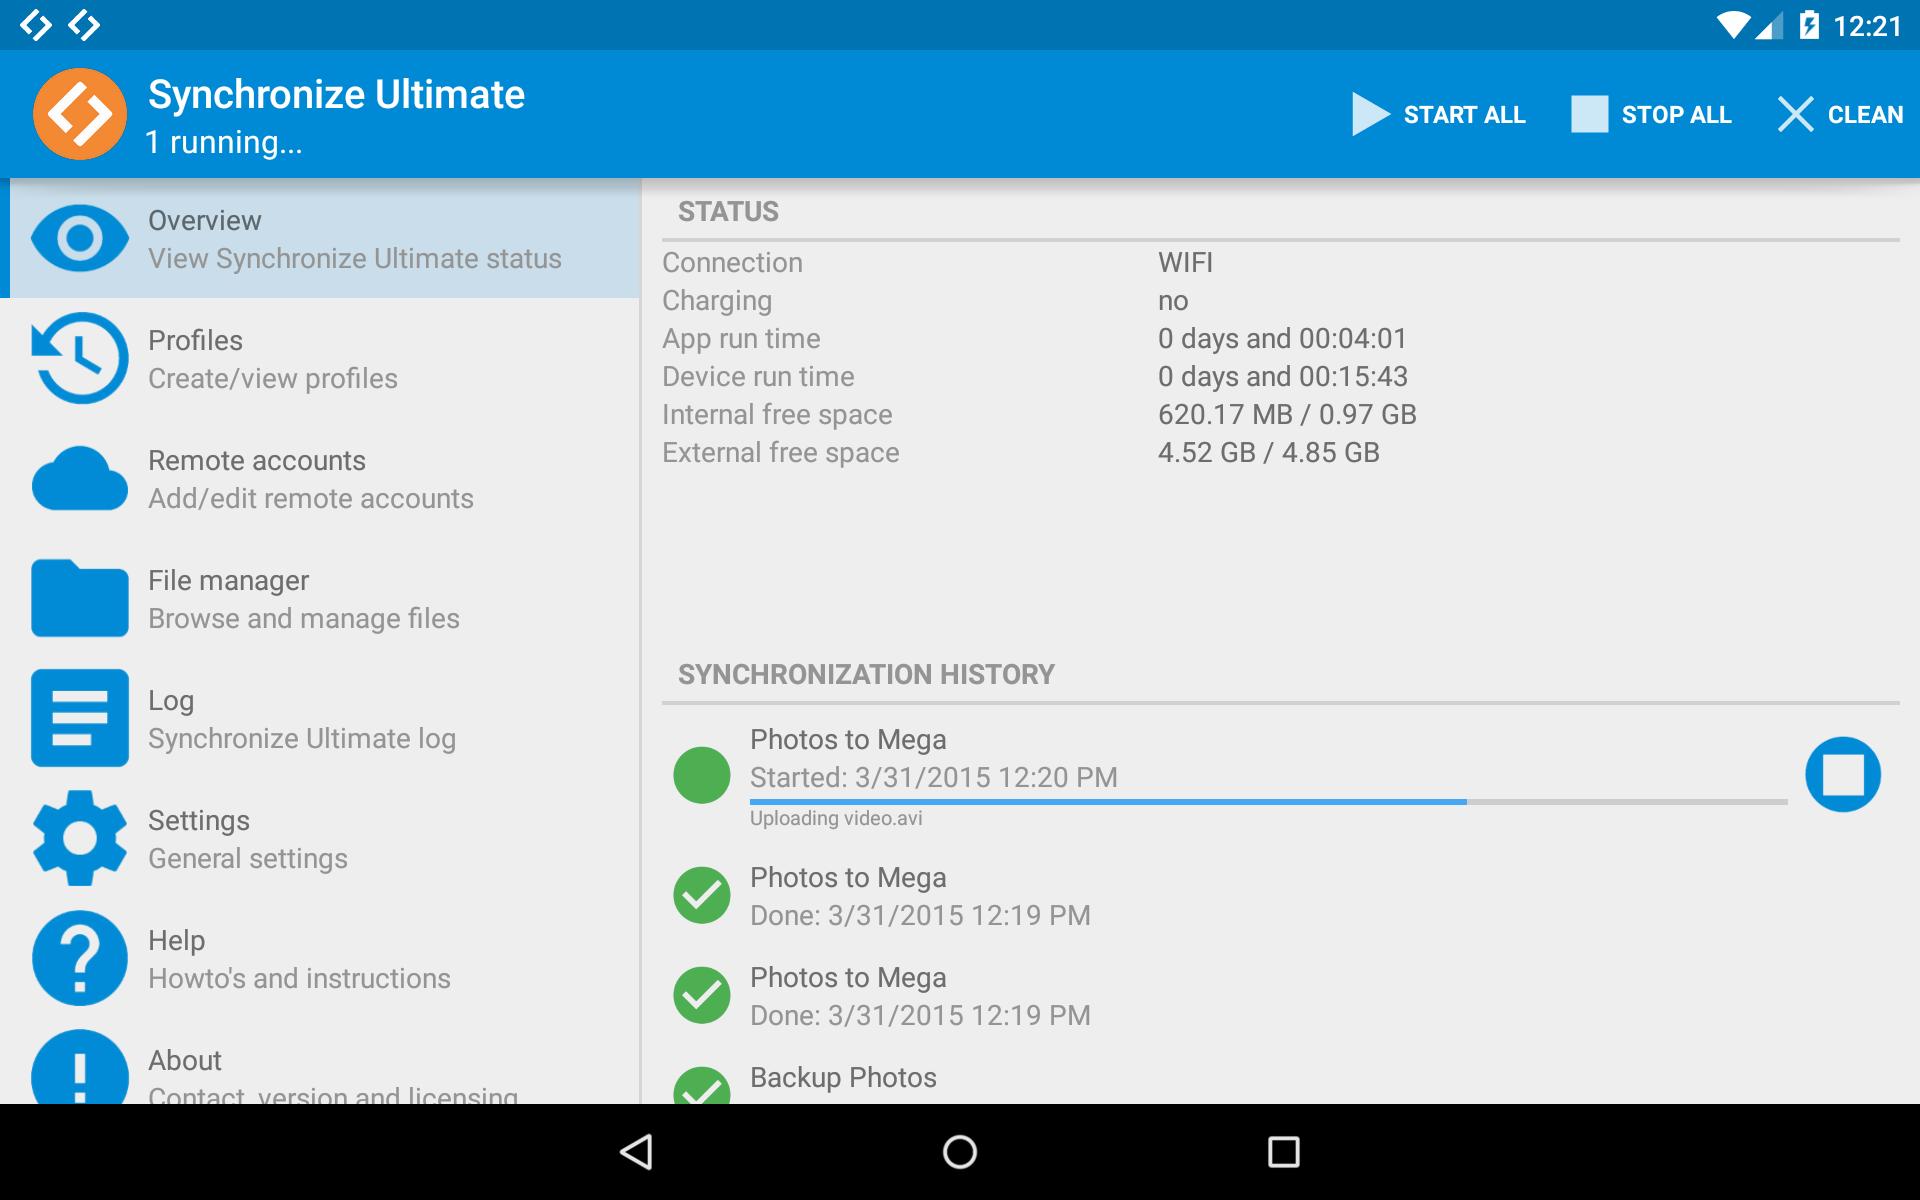Click app run time '0 days and 00:04:01'
The image size is (1920, 1200).
1282,338
